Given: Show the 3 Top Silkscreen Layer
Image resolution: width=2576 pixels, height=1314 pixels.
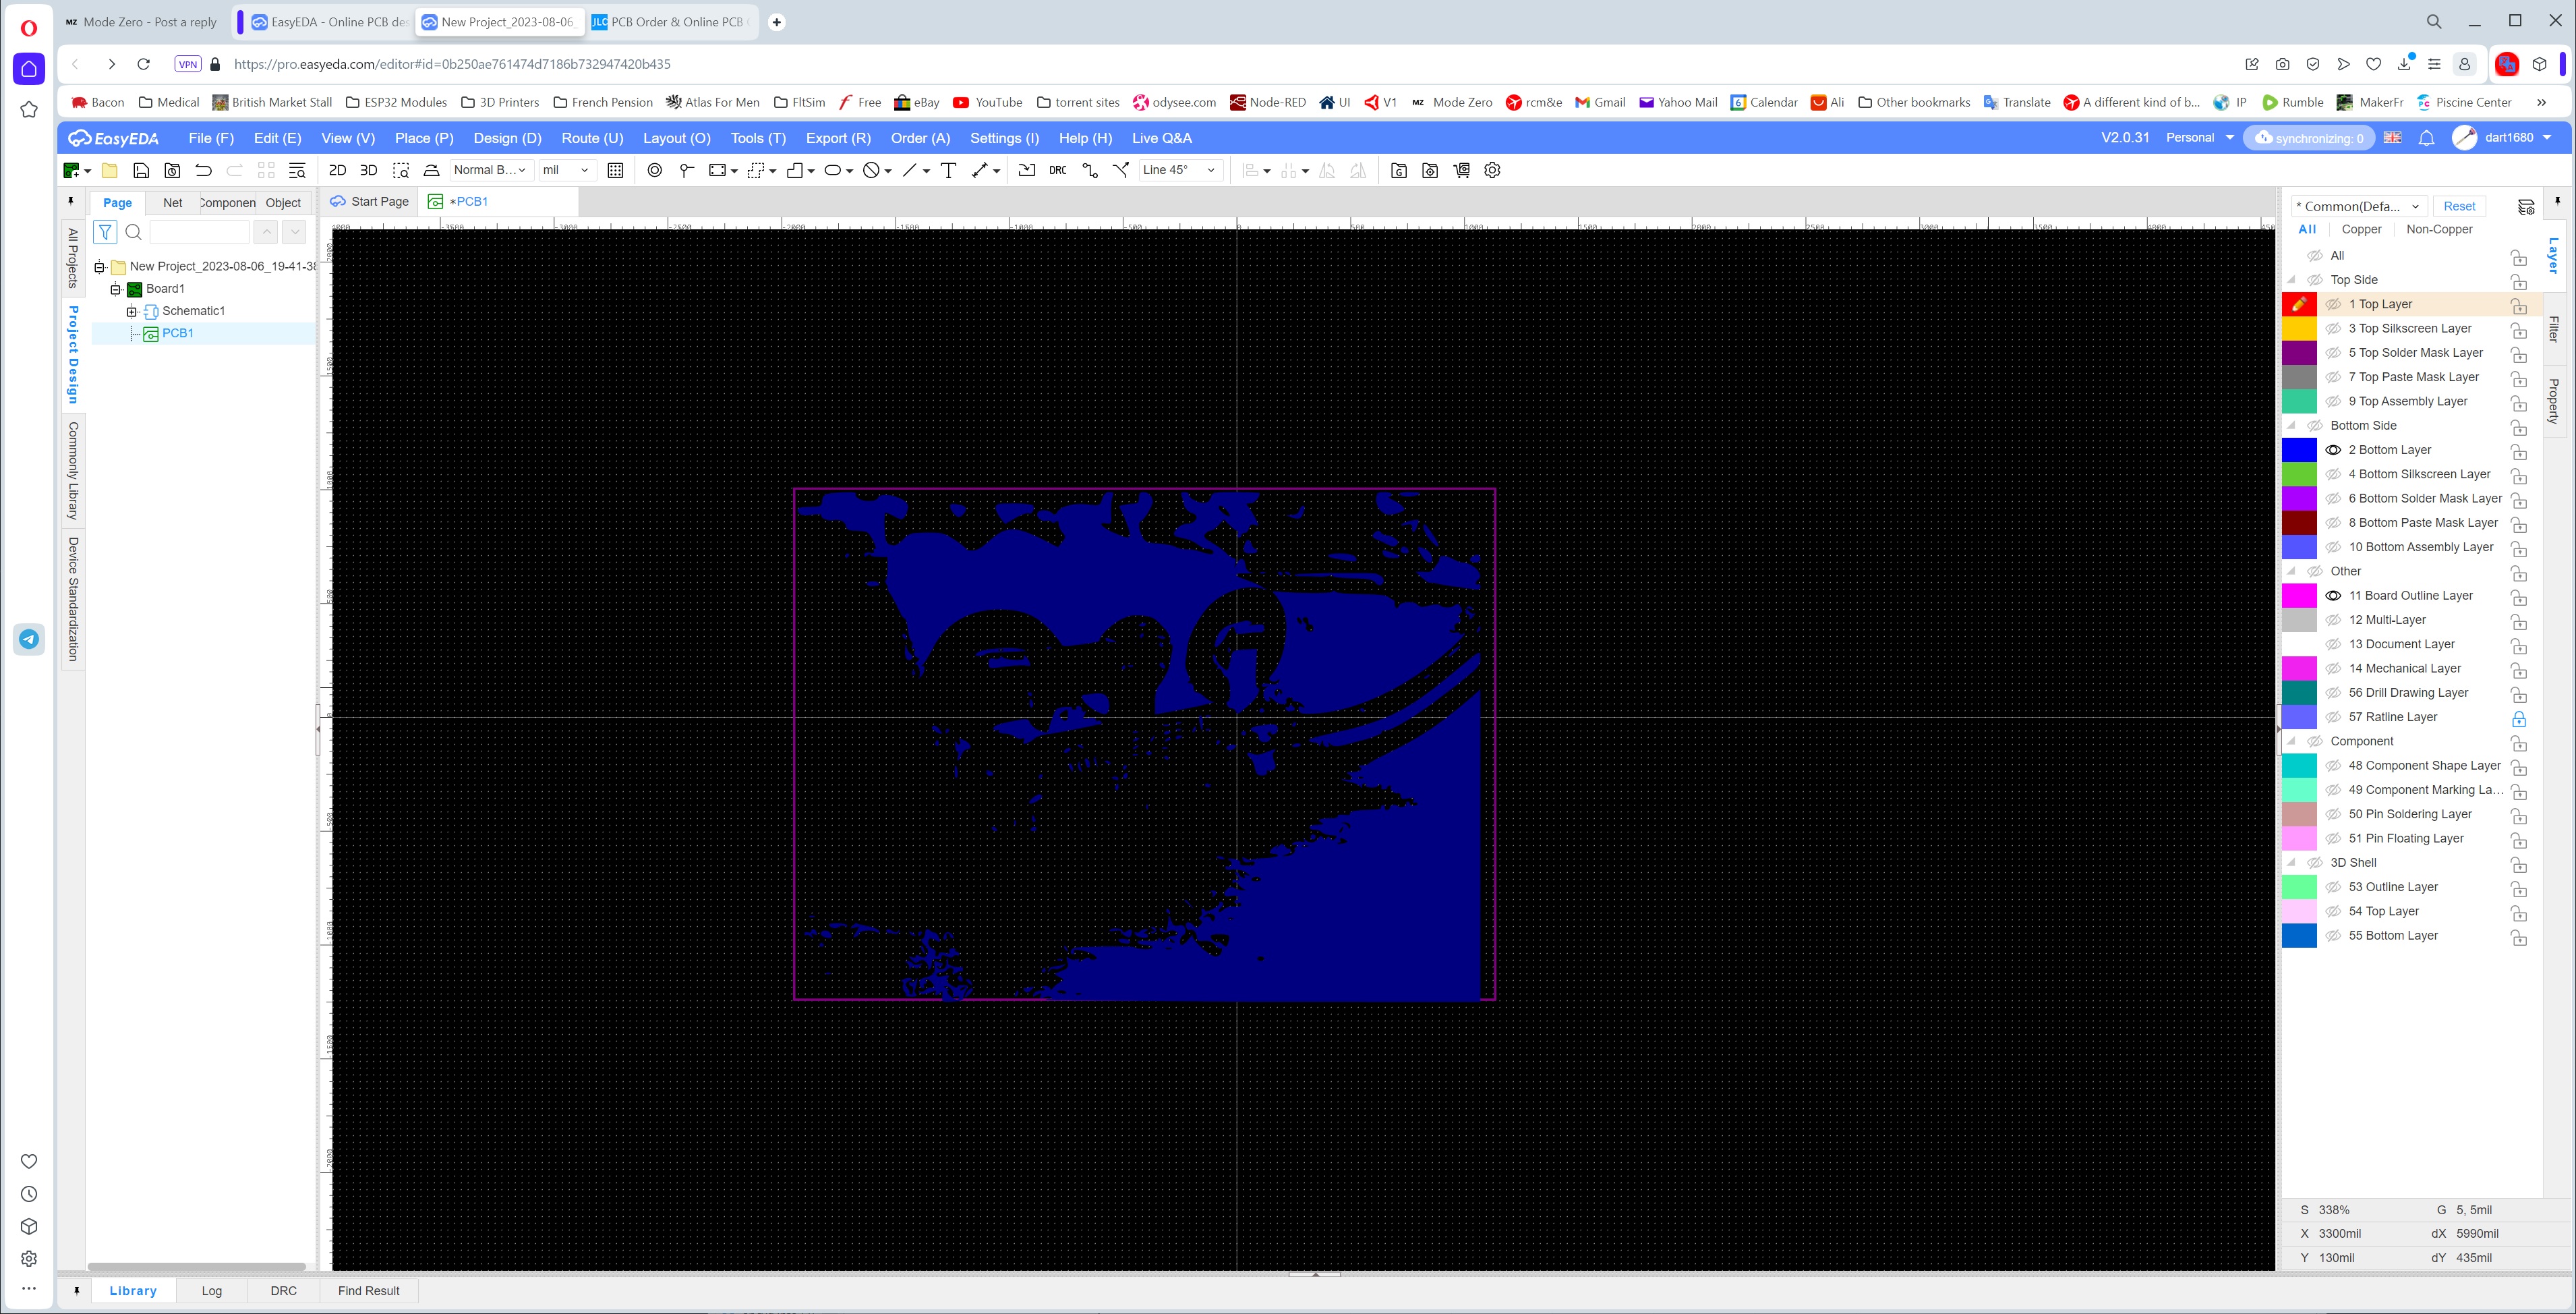Looking at the screenshot, I should pyautogui.click(x=2333, y=329).
